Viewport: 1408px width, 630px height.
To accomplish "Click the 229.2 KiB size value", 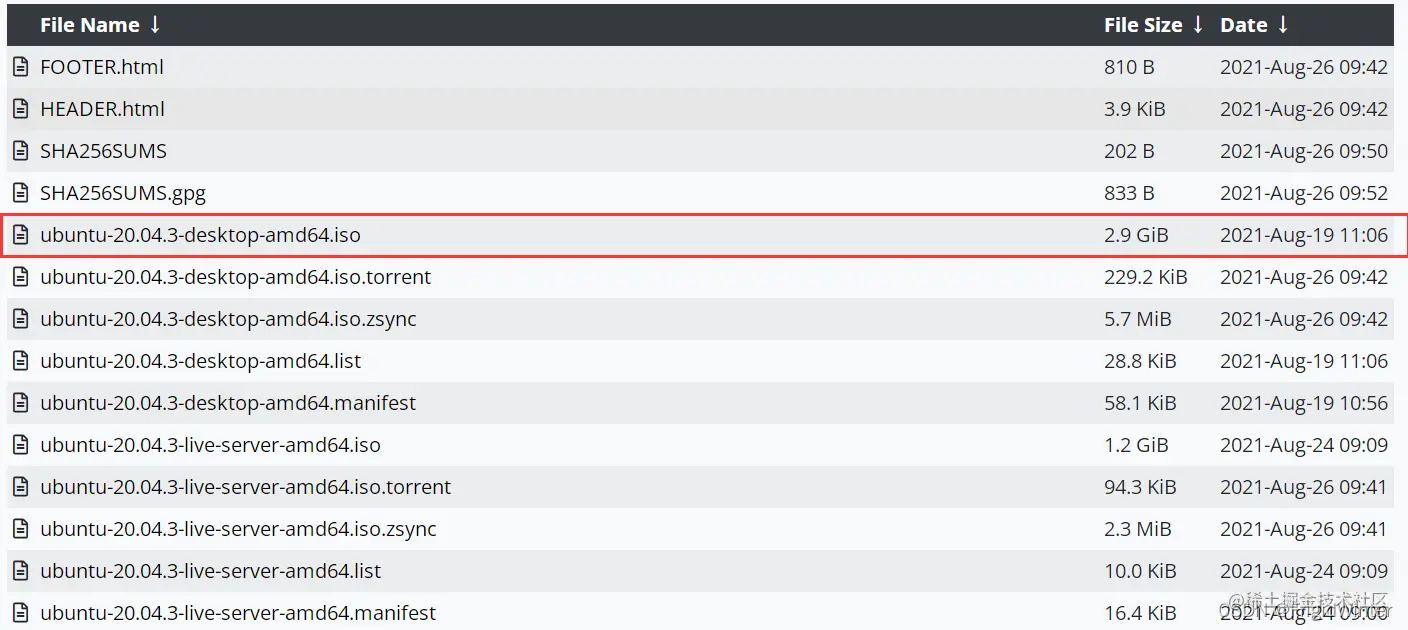I will [1146, 277].
